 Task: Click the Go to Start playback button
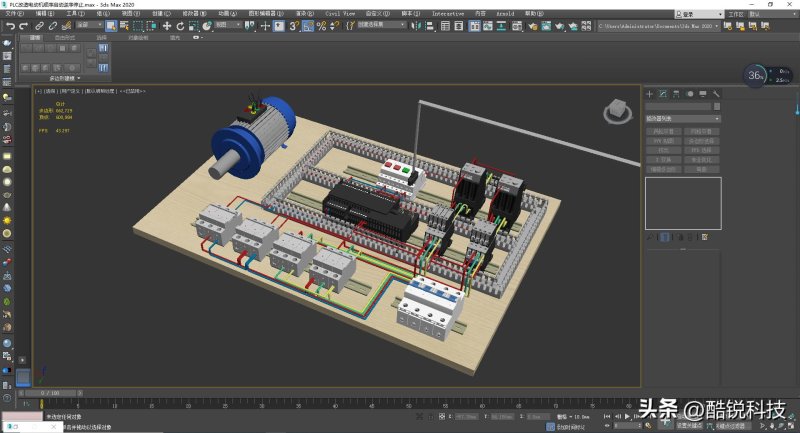tap(607, 417)
